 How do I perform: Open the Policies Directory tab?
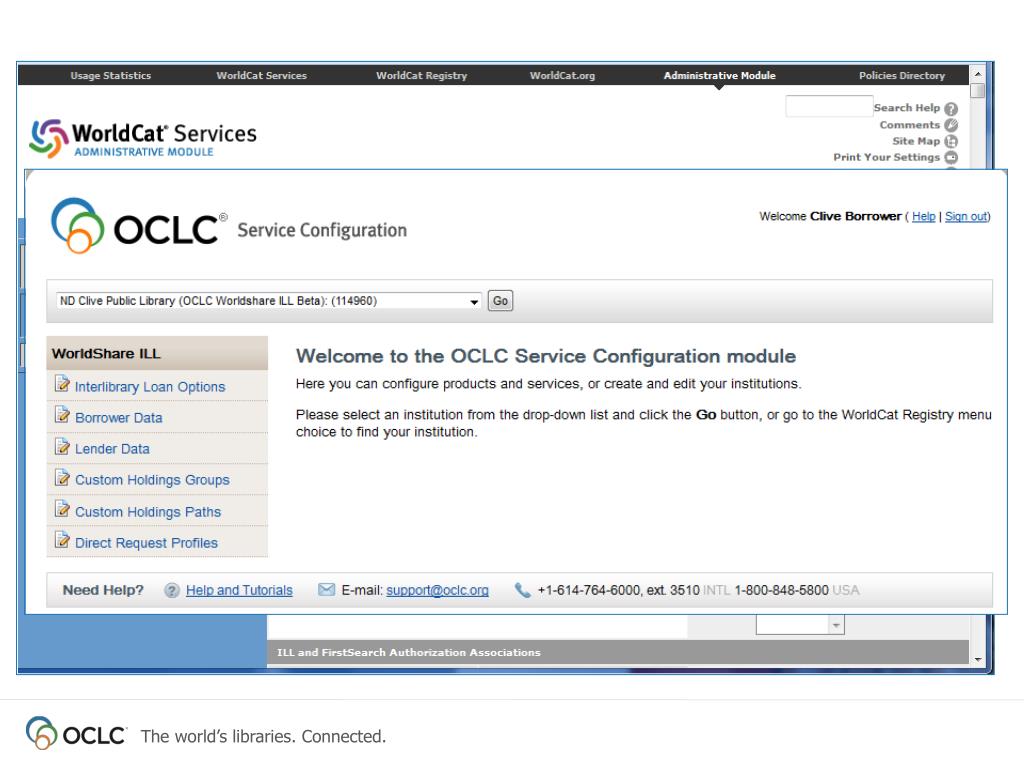(x=902, y=76)
